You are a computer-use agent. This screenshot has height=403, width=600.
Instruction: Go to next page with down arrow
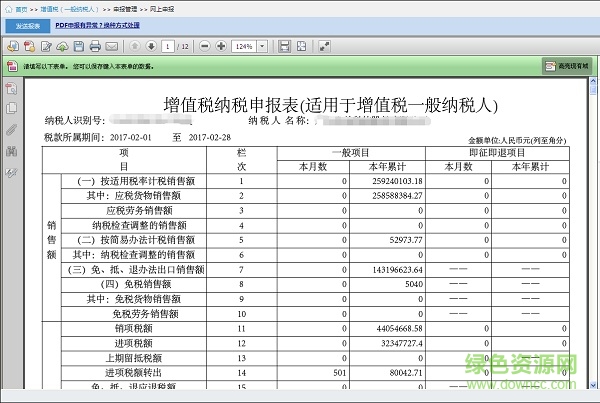(151, 46)
